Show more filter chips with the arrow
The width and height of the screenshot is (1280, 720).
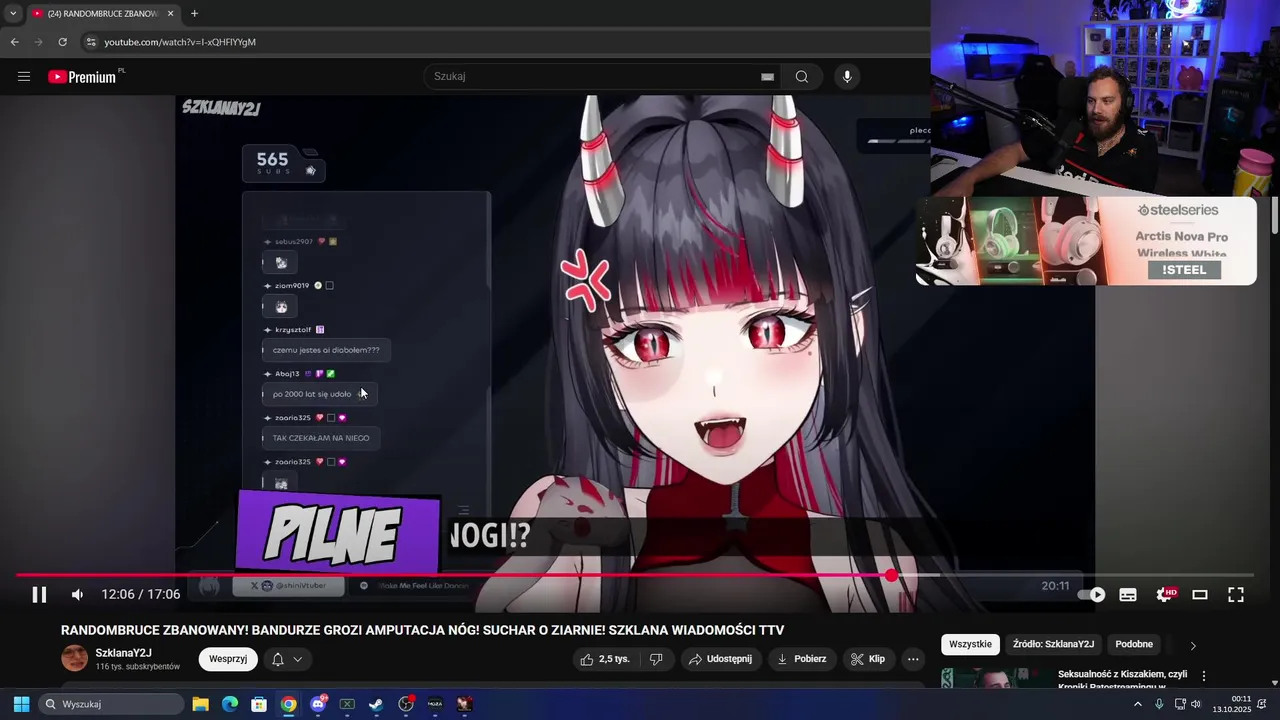1193,646
